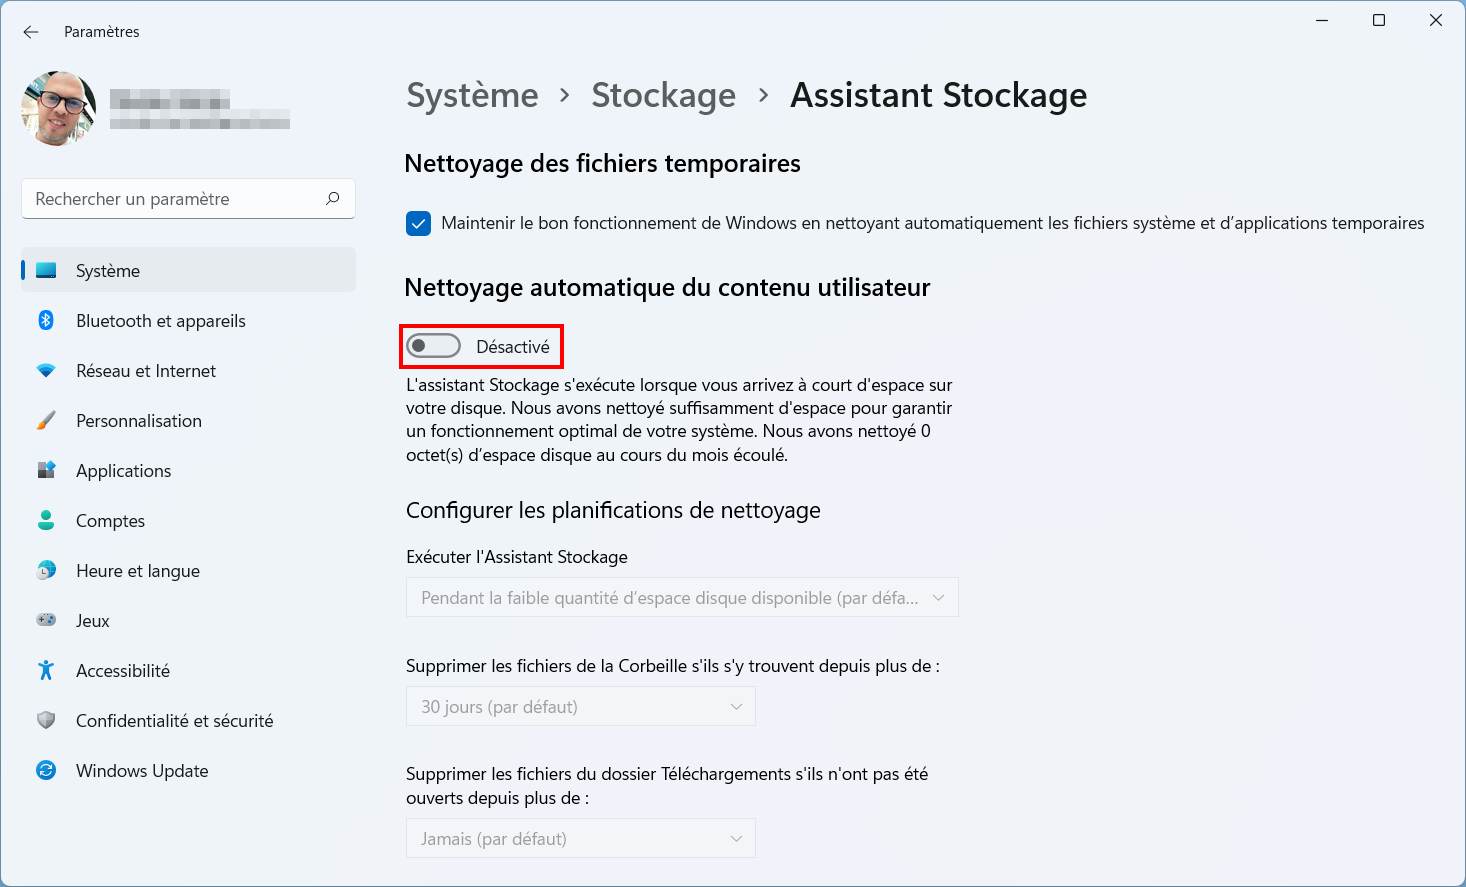The width and height of the screenshot is (1466, 887).
Task: Navigate to Stockage breadcrumb
Action: coord(663,95)
